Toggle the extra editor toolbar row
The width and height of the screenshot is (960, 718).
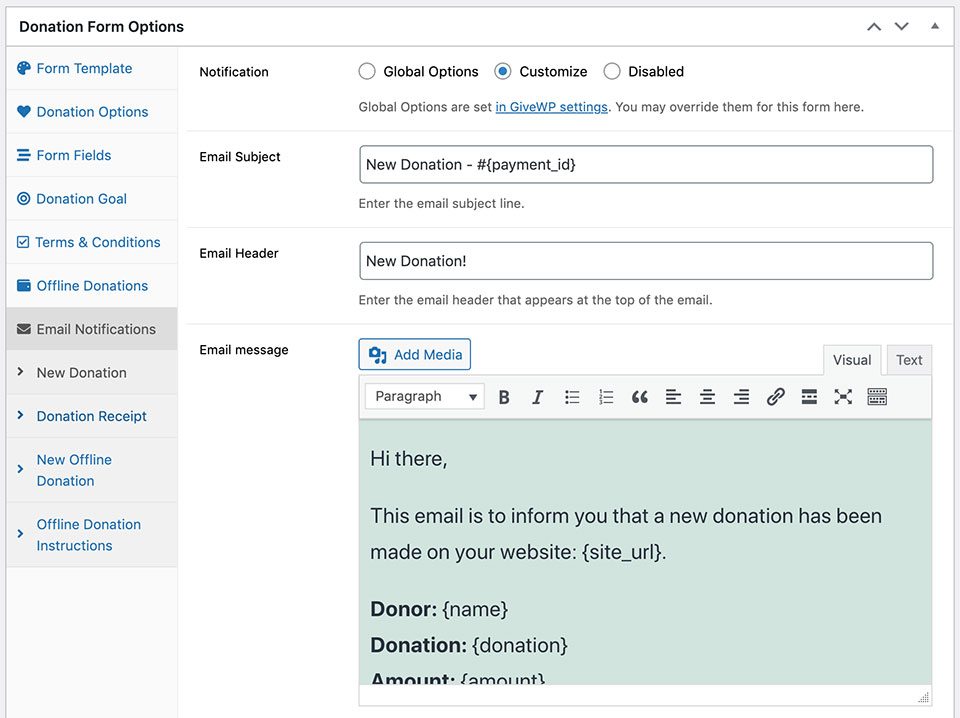pyautogui.click(x=877, y=397)
